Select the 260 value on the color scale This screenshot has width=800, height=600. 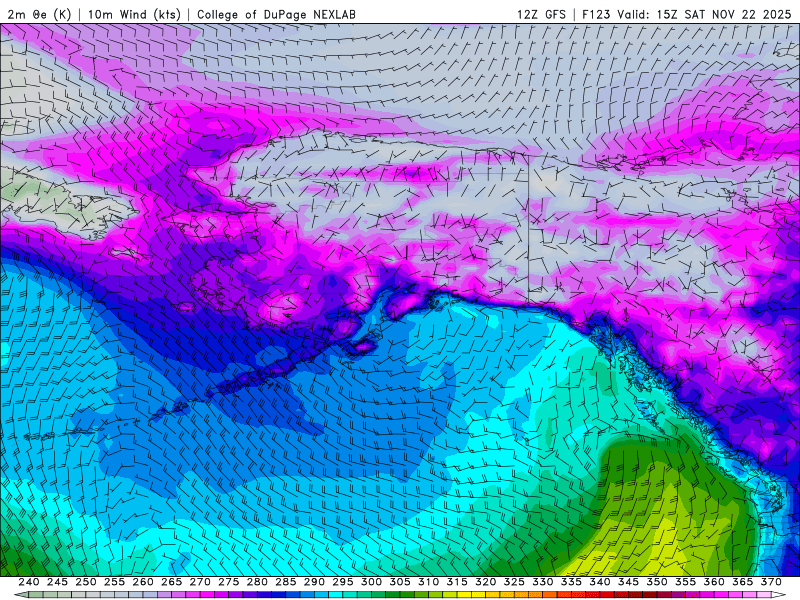143,582
